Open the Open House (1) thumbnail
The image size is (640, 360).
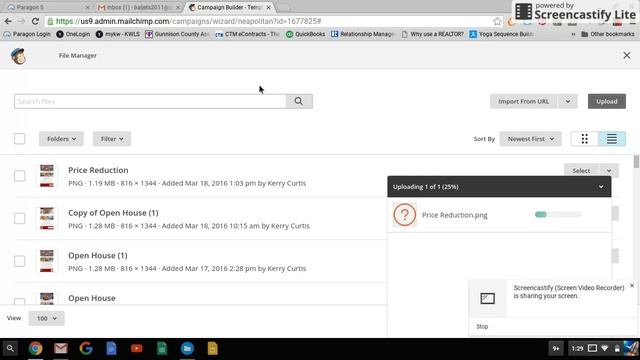[x=47, y=261]
